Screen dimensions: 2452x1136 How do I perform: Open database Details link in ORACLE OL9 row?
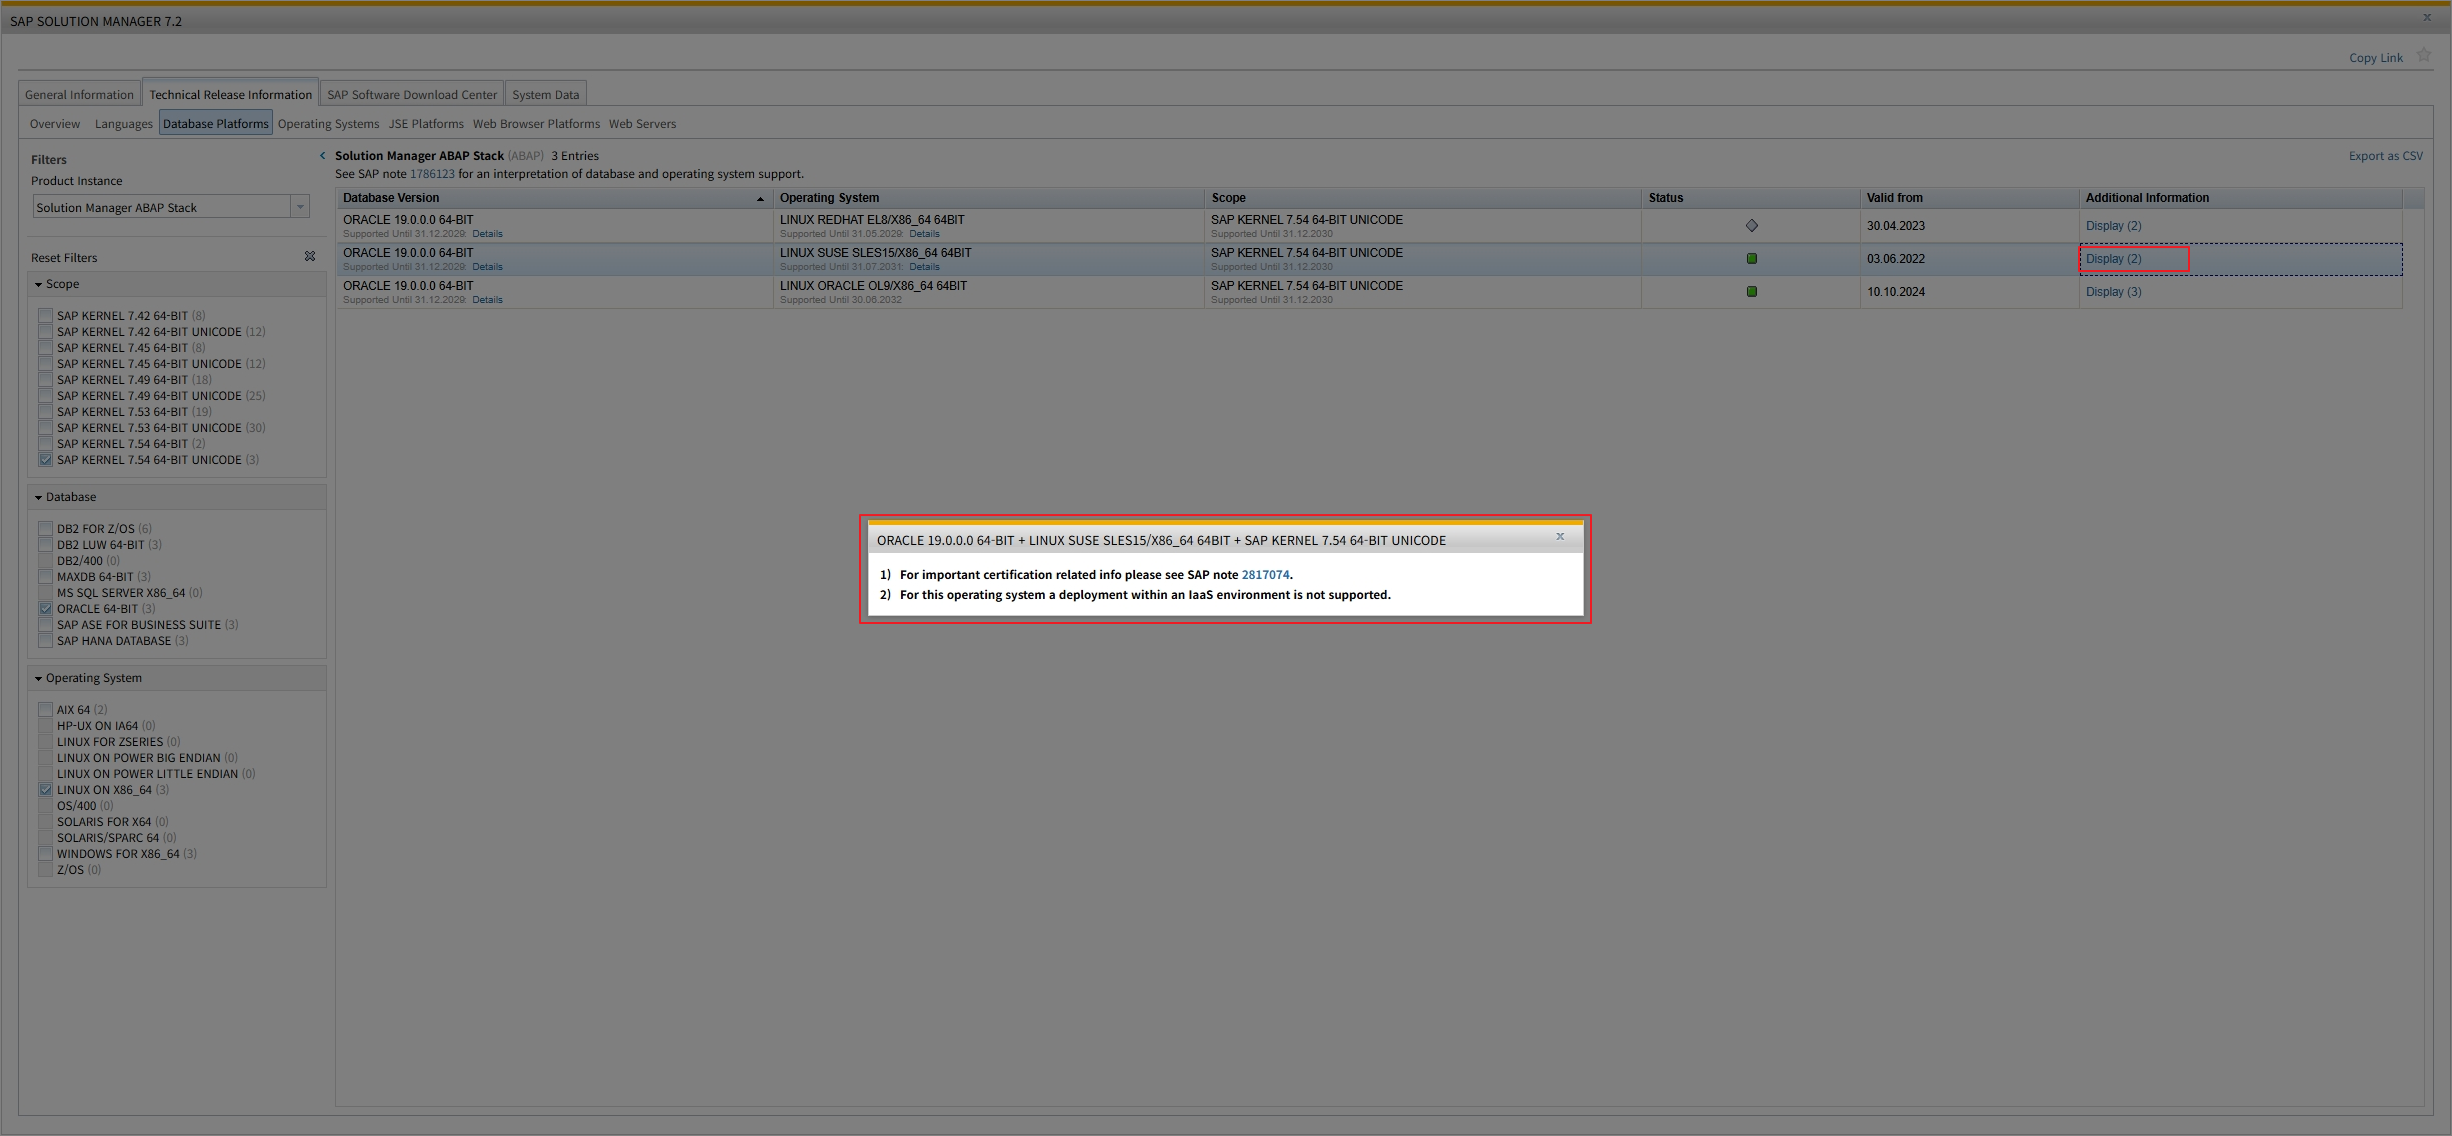click(x=488, y=300)
